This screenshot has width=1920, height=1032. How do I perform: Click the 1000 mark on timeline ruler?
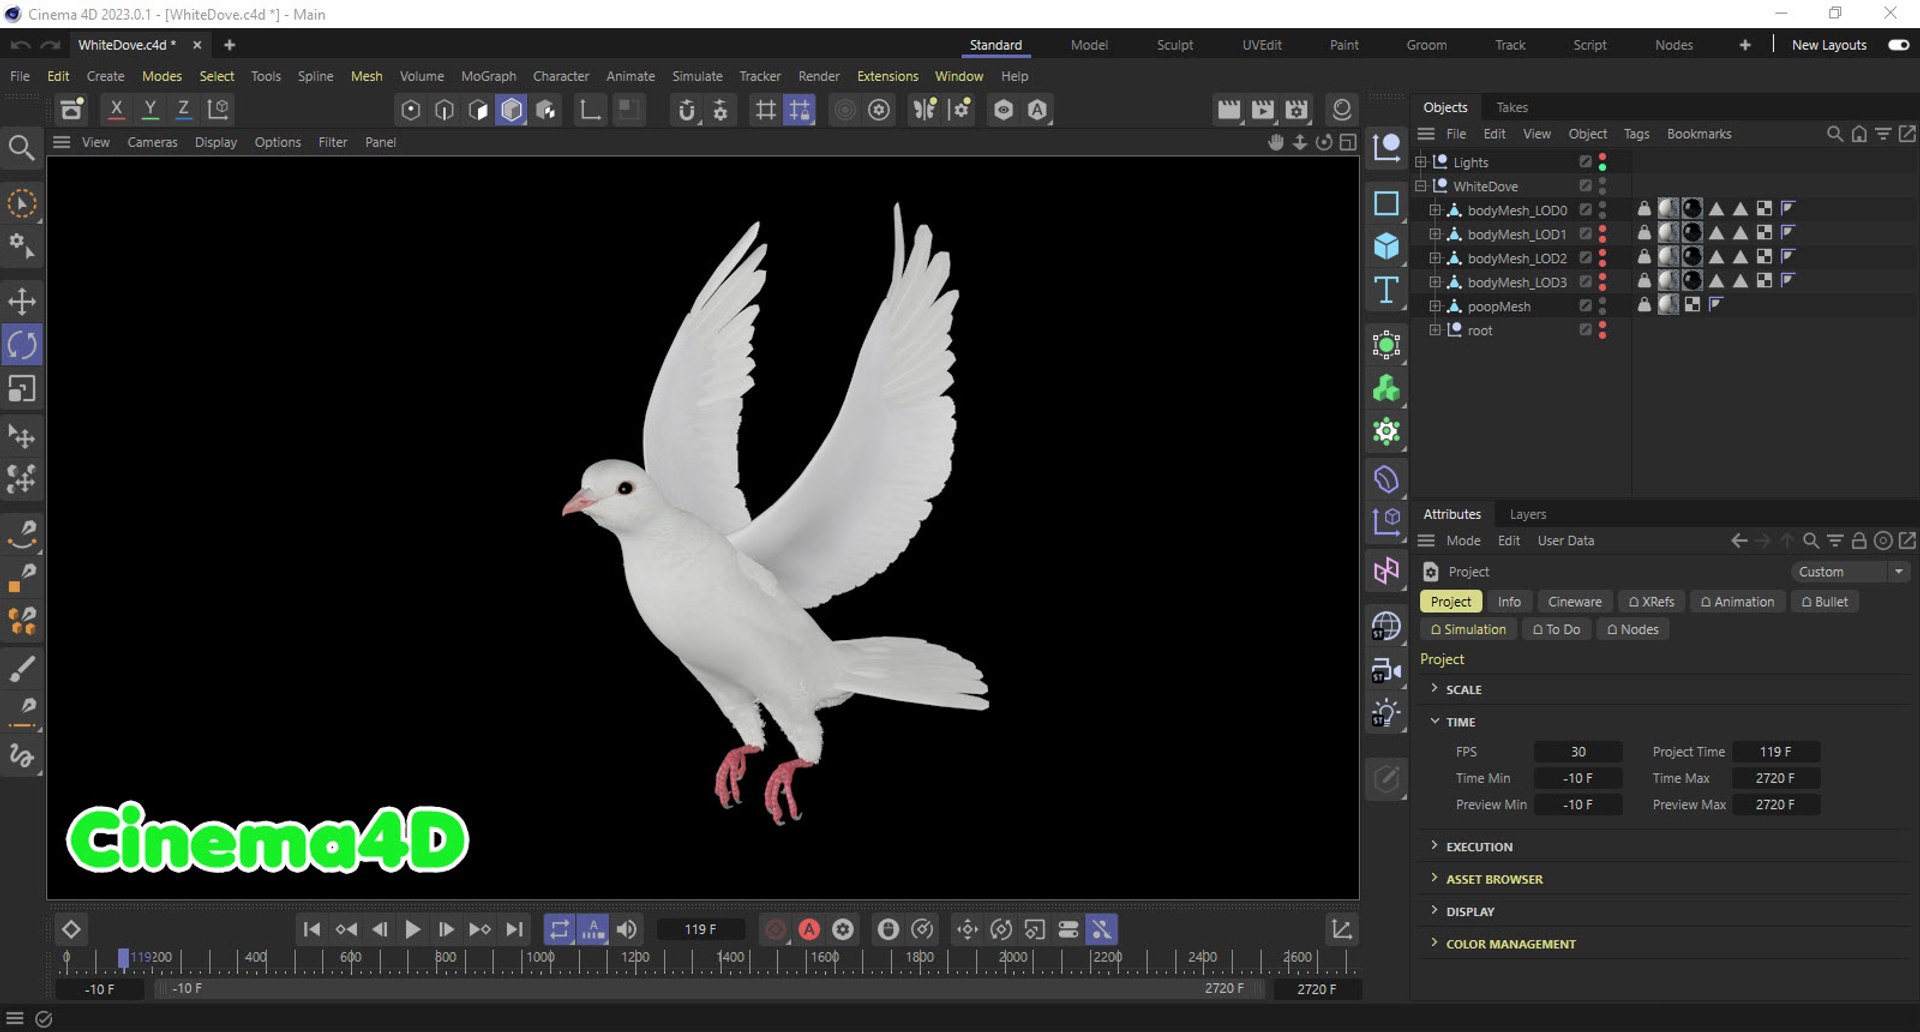tap(540, 958)
